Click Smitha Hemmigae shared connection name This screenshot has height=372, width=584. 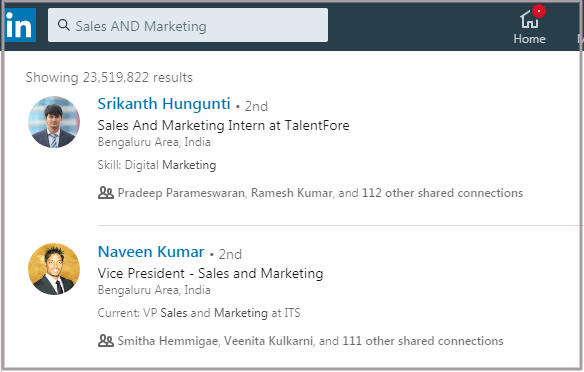click(x=168, y=341)
